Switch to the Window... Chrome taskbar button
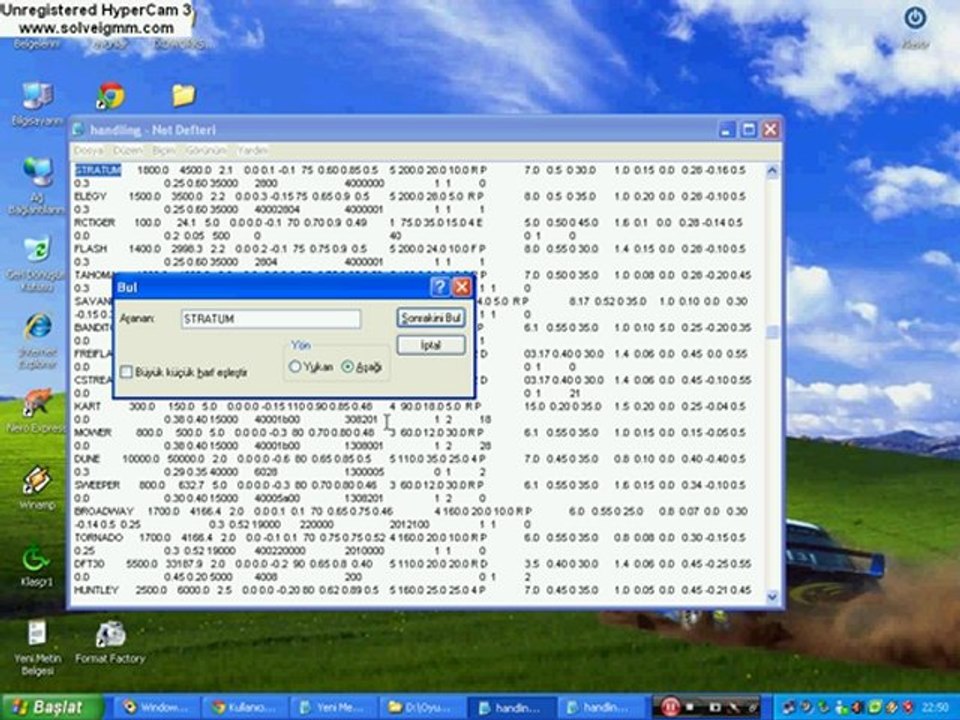The width and height of the screenshot is (960, 720). coord(157,708)
